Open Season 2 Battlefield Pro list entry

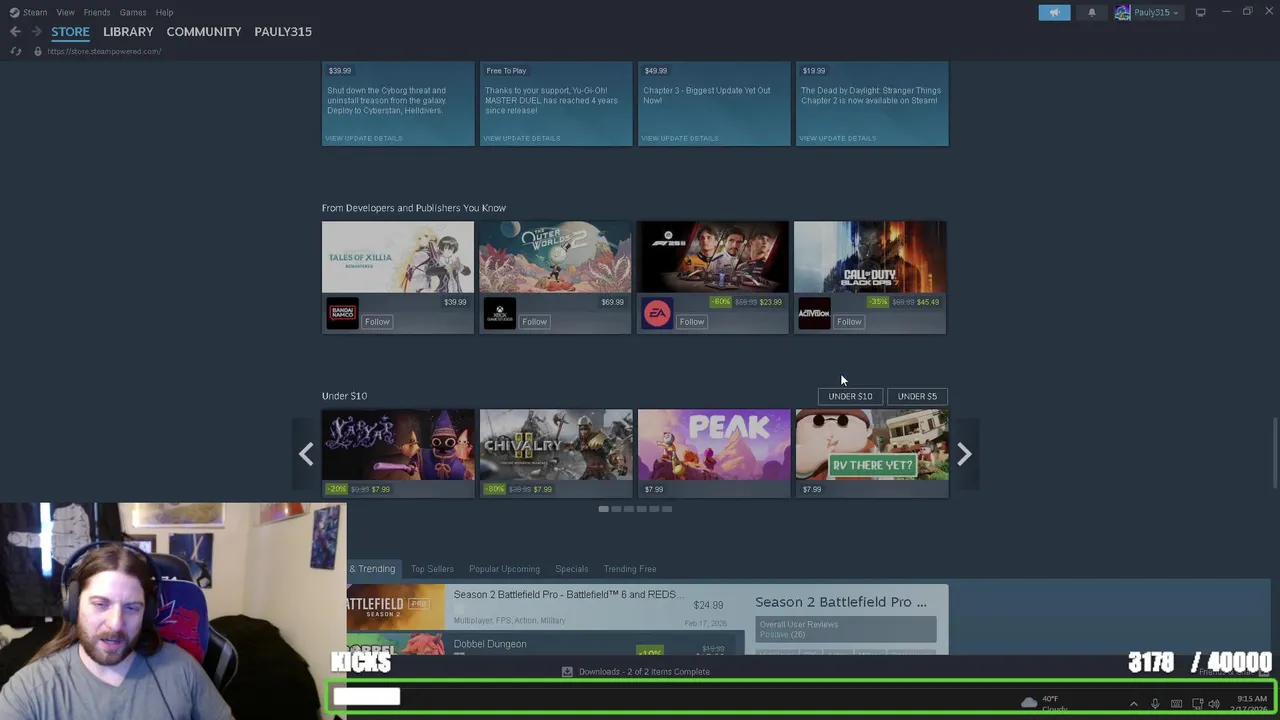click(x=546, y=607)
